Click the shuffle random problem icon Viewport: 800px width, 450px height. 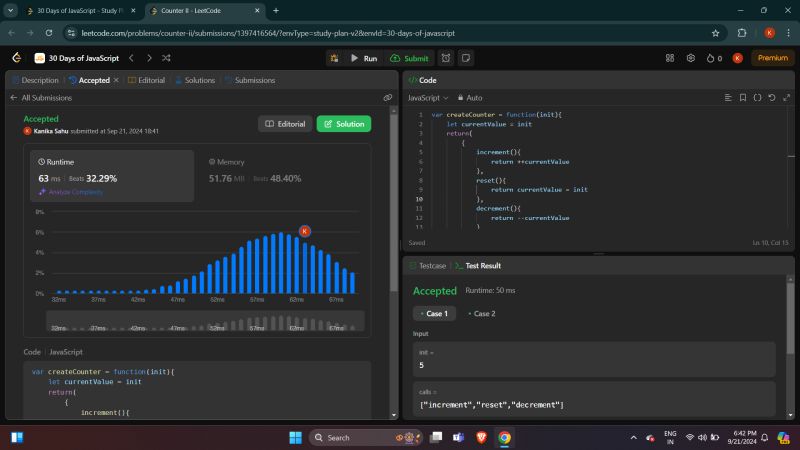click(x=166, y=58)
